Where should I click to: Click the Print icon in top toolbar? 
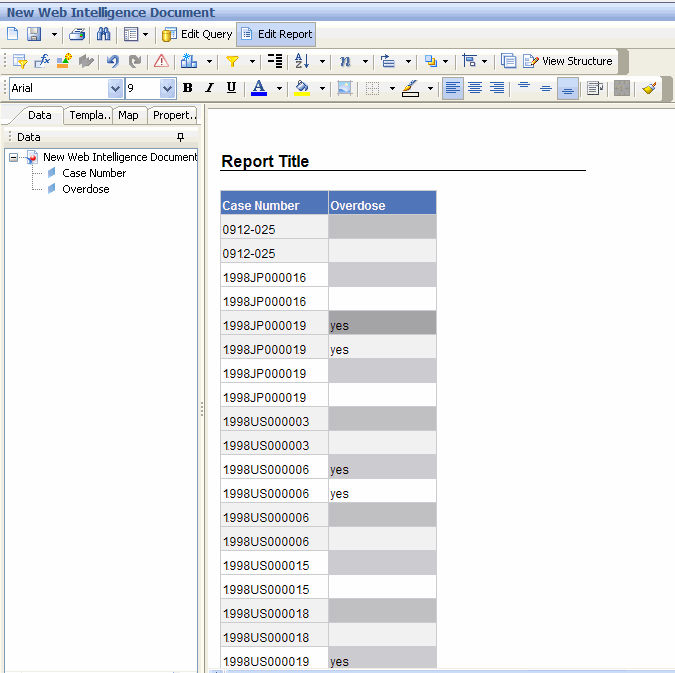point(77,34)
